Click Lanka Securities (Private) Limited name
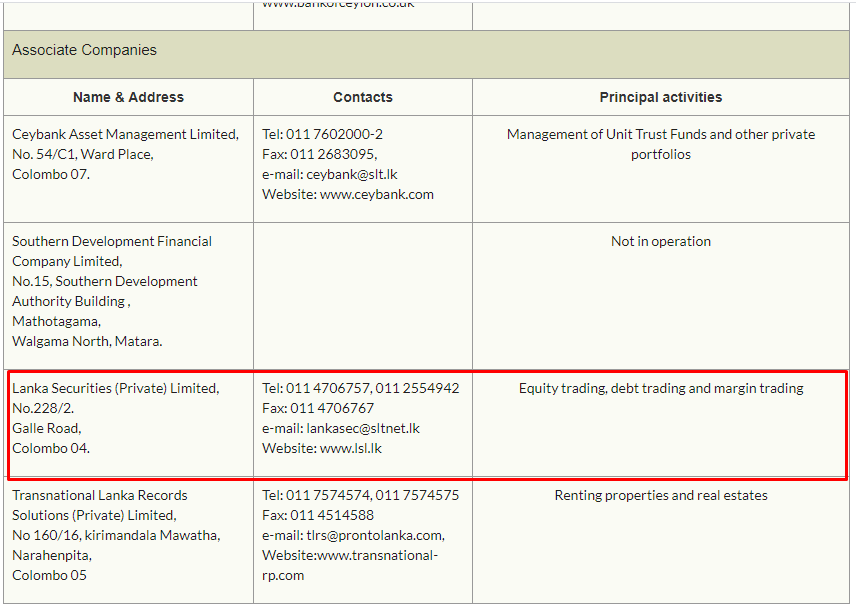This screenshot has height=615, width=856. point(115,388)
